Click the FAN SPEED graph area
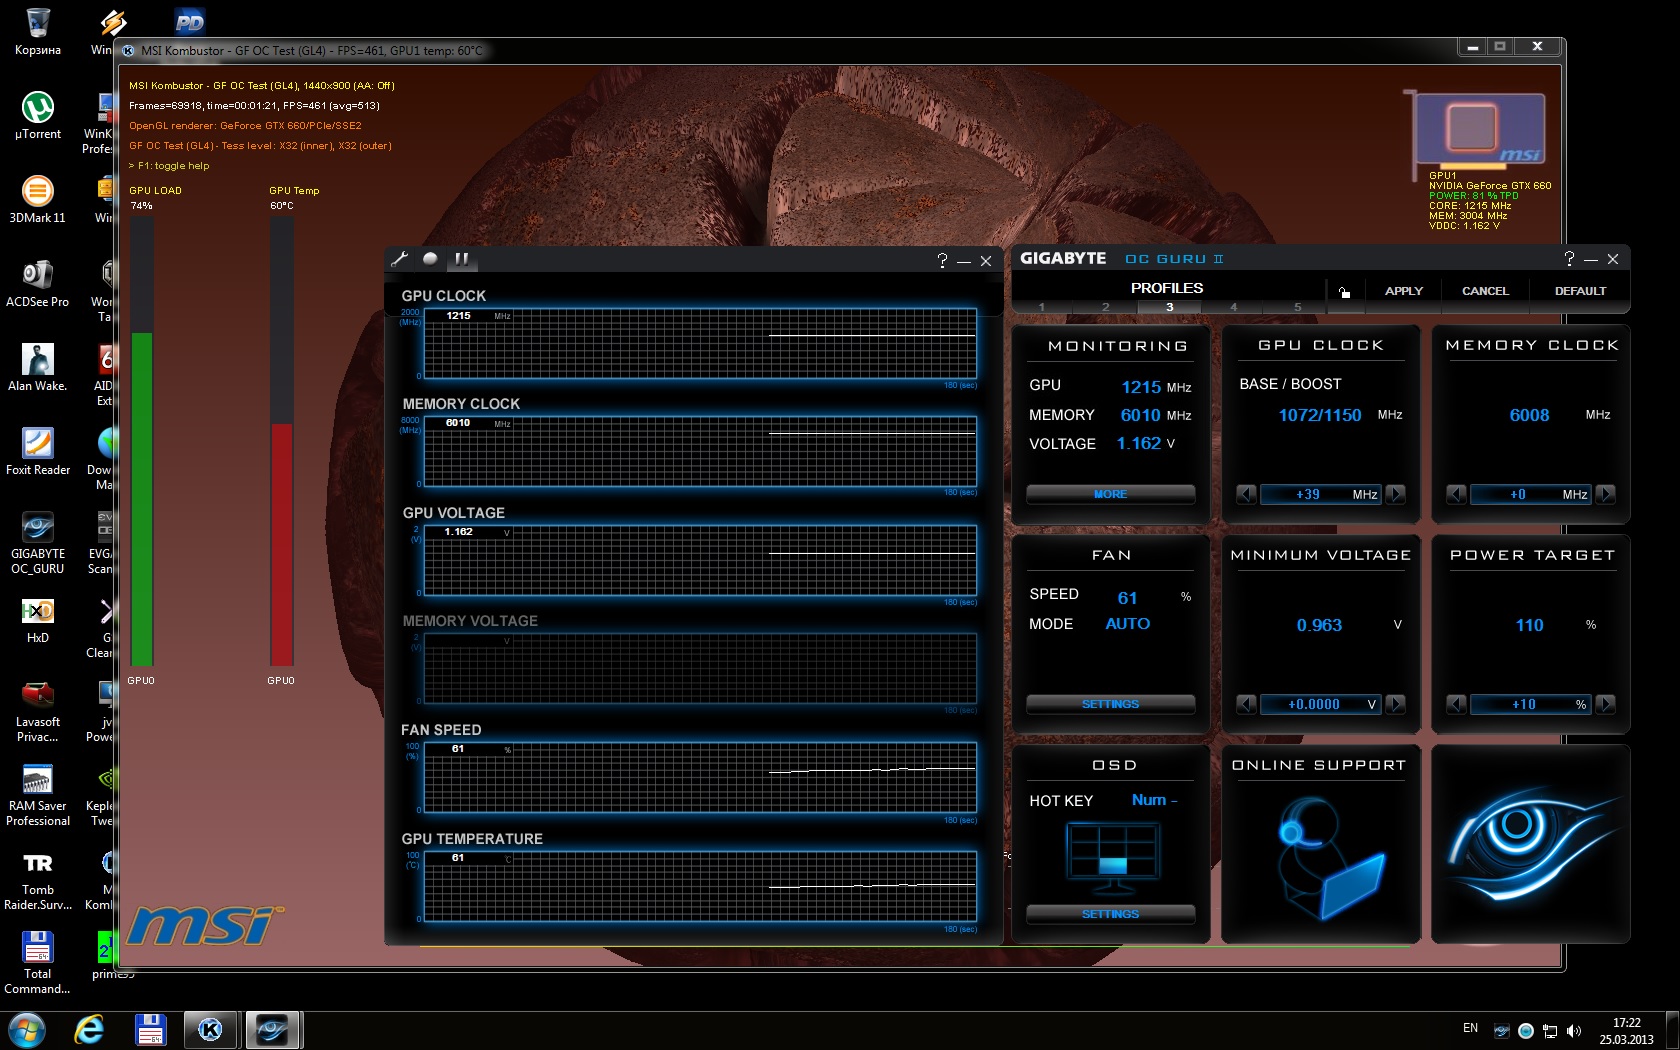 tap(700, 778)
